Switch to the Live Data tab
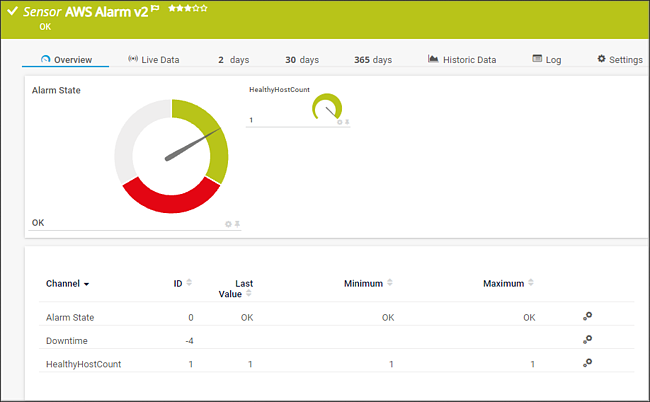 (154, 60)
